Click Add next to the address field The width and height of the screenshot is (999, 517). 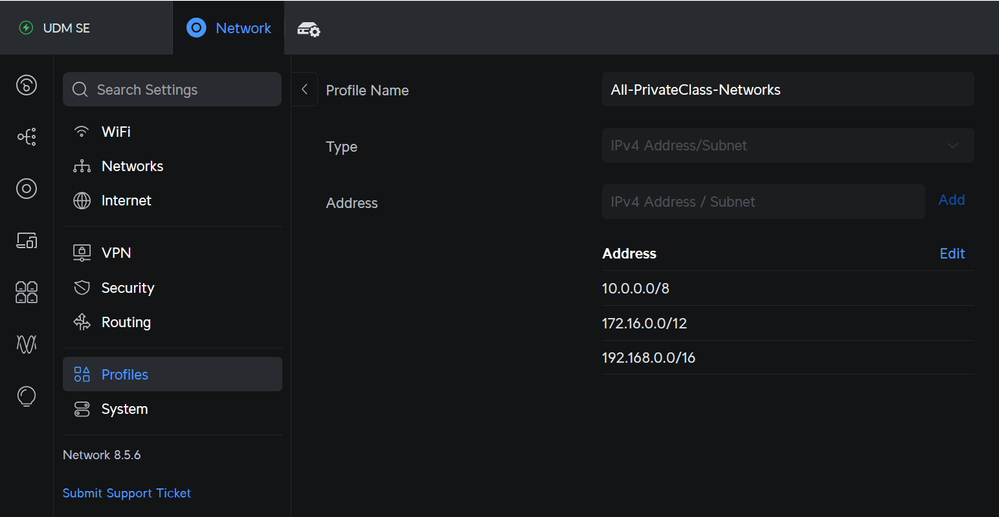[x=951, y=200]
